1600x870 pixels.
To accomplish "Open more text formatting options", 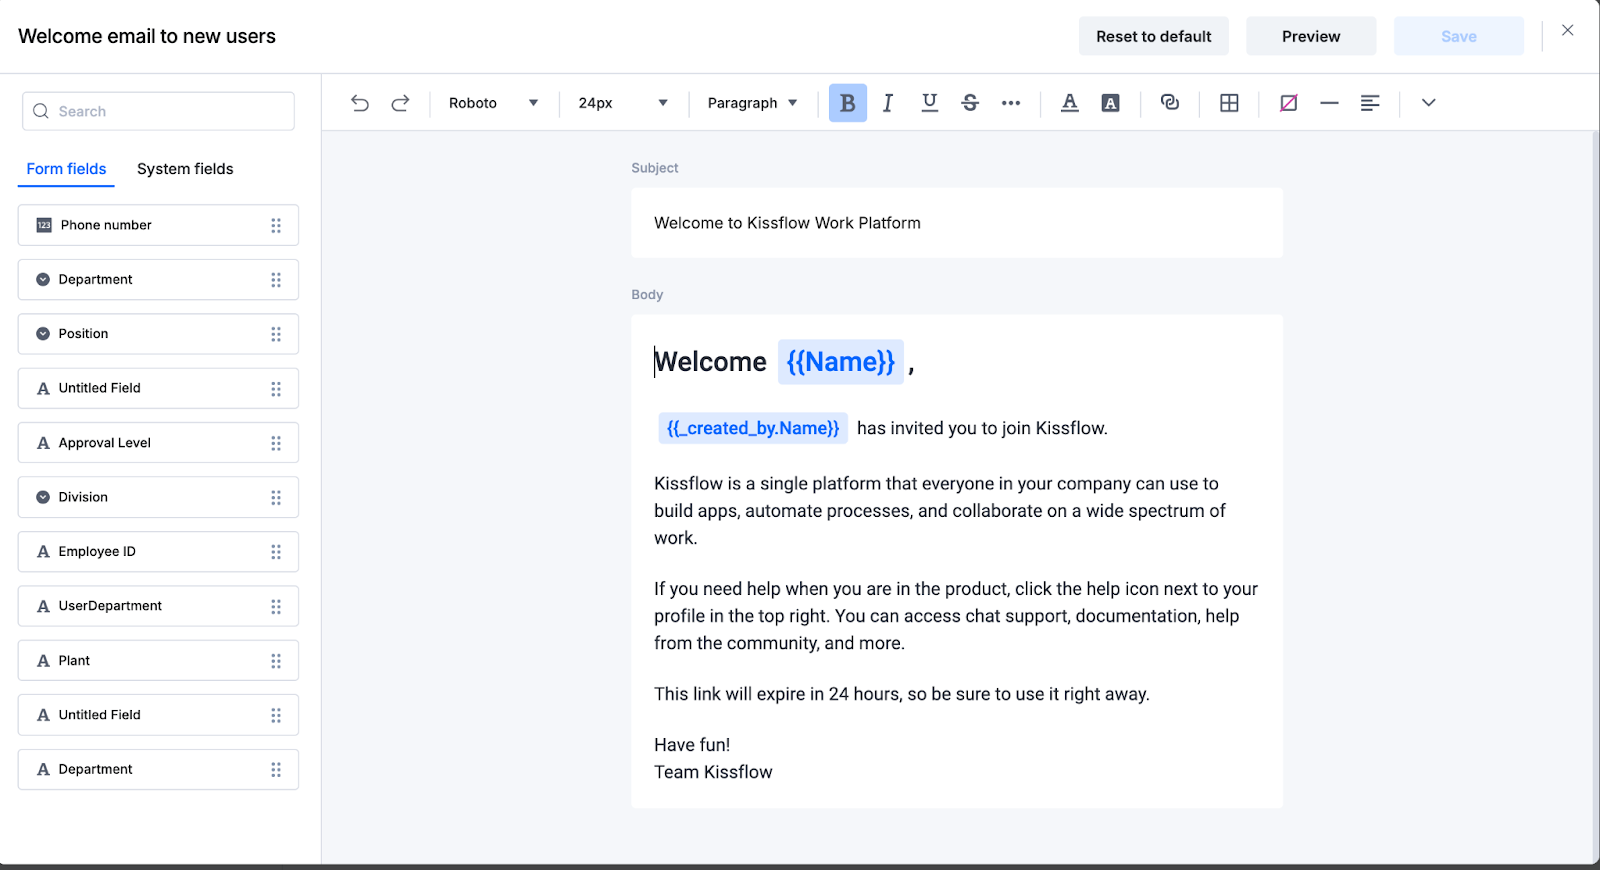I will pyautogui.click(x=1011, y=103).
